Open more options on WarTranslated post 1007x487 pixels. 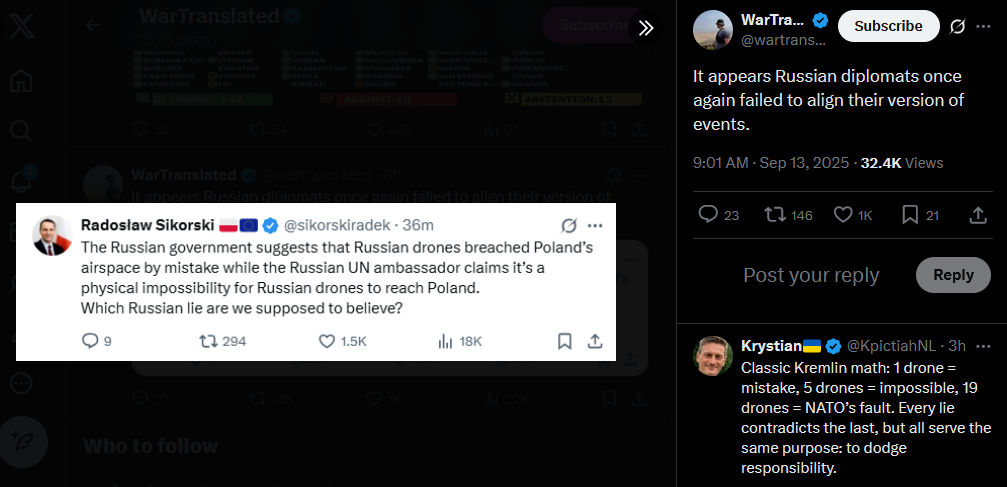(983, 26)
